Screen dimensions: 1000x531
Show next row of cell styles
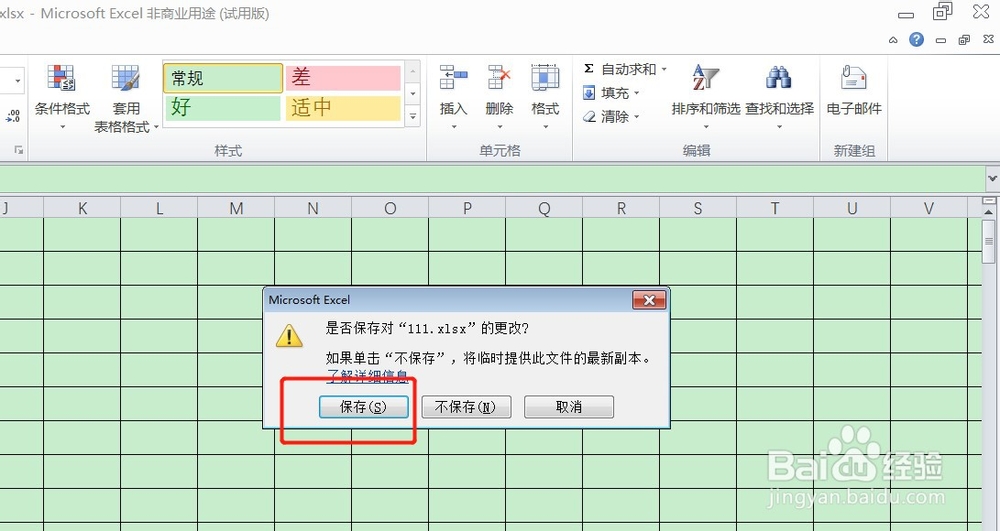413,94
